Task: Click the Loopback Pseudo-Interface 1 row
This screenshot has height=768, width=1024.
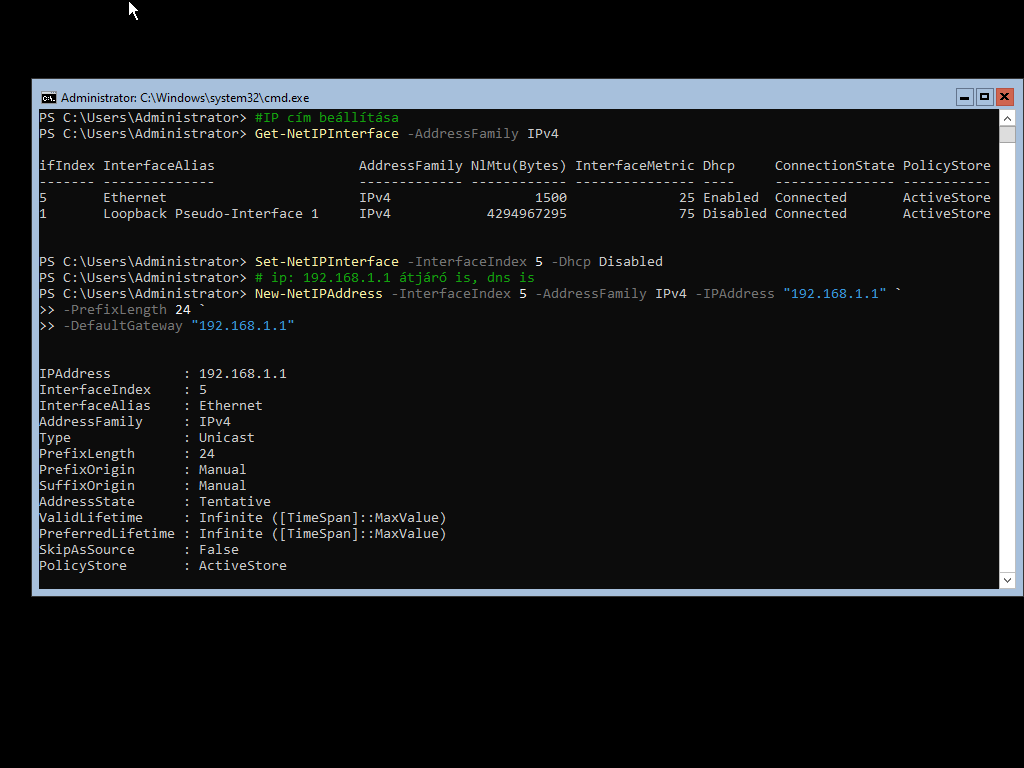Action: click(x=210, y=214)
